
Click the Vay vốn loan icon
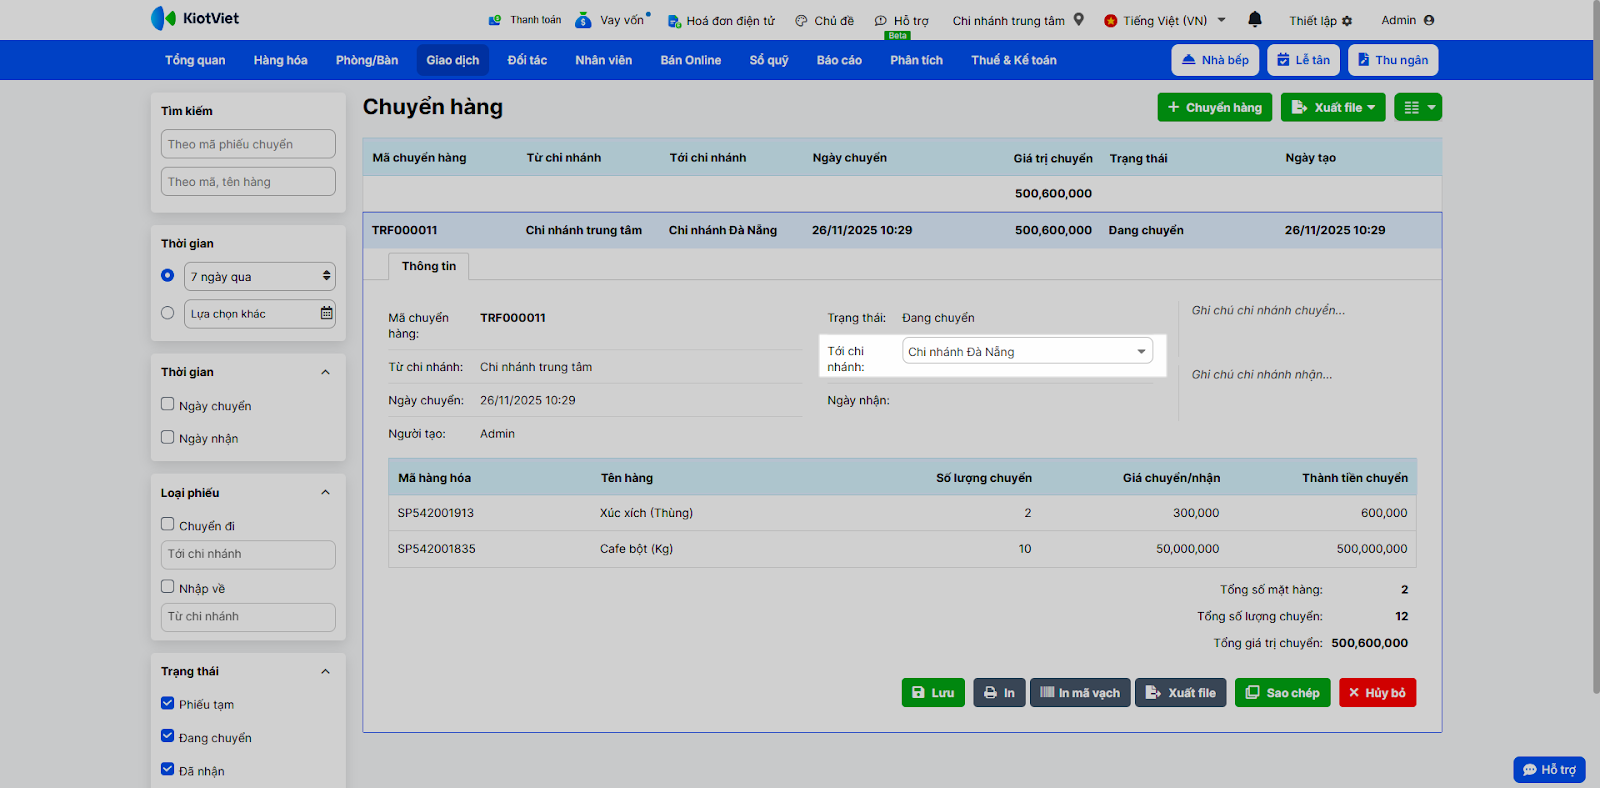(x=583, y=20)
